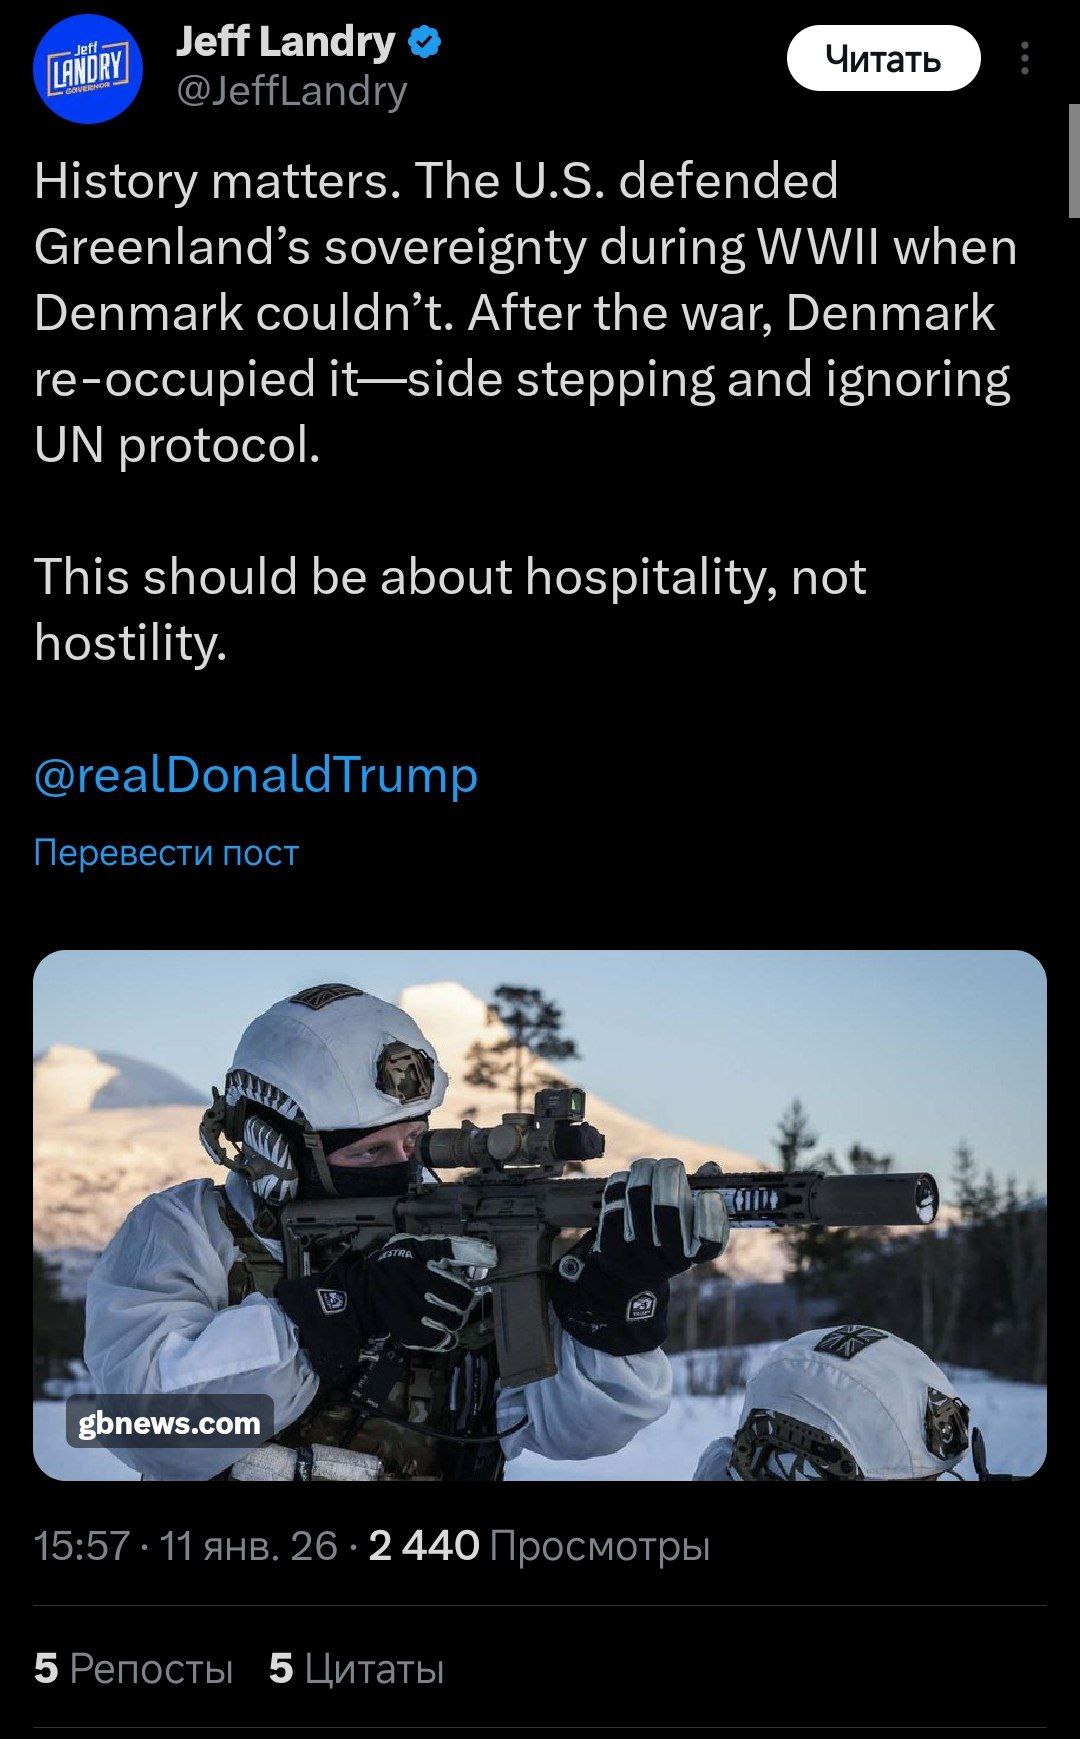Tap the post text starting History matters

point(525,312)
